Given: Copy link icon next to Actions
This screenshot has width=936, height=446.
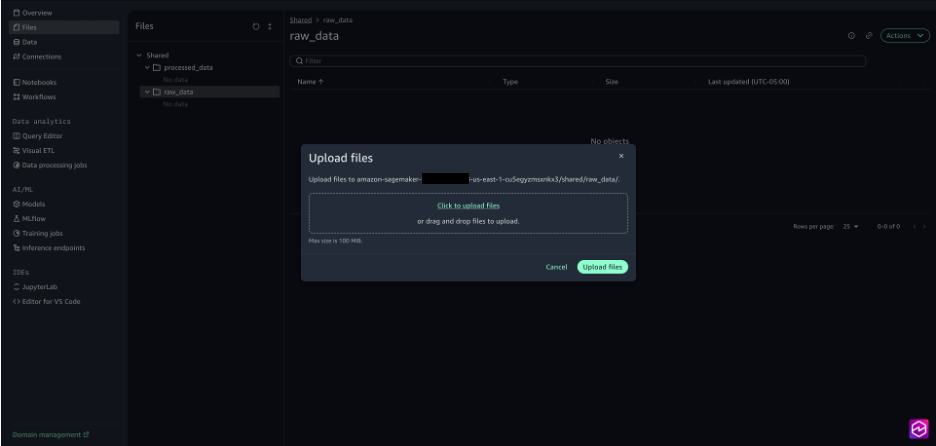Looking at the screenshot, I should coord(869,36).
